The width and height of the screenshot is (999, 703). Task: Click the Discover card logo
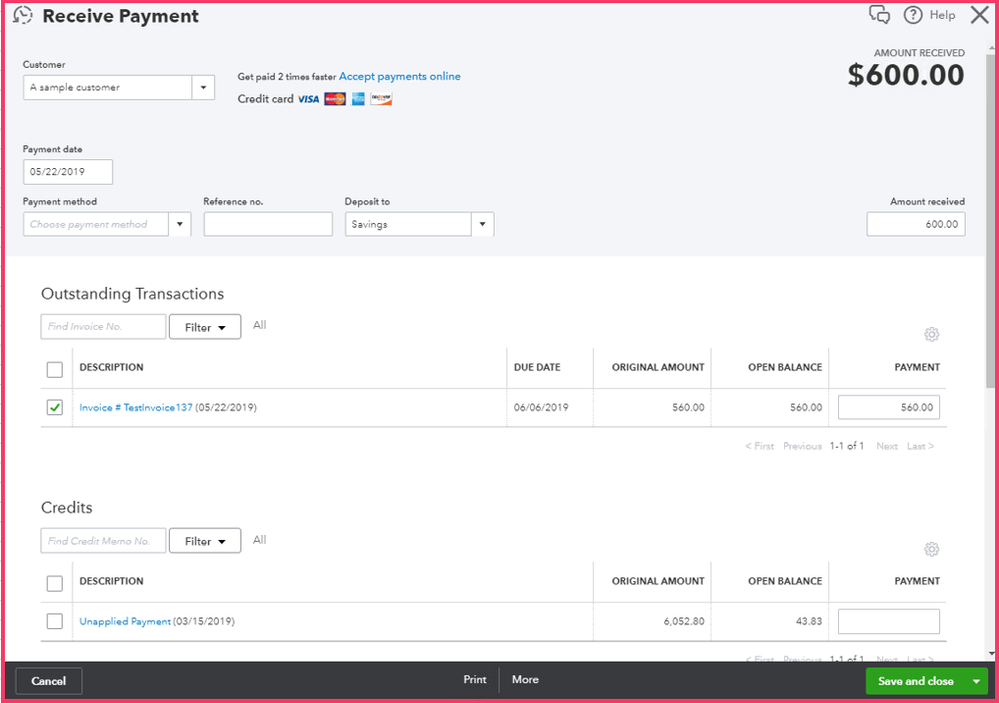click(381, 99)
